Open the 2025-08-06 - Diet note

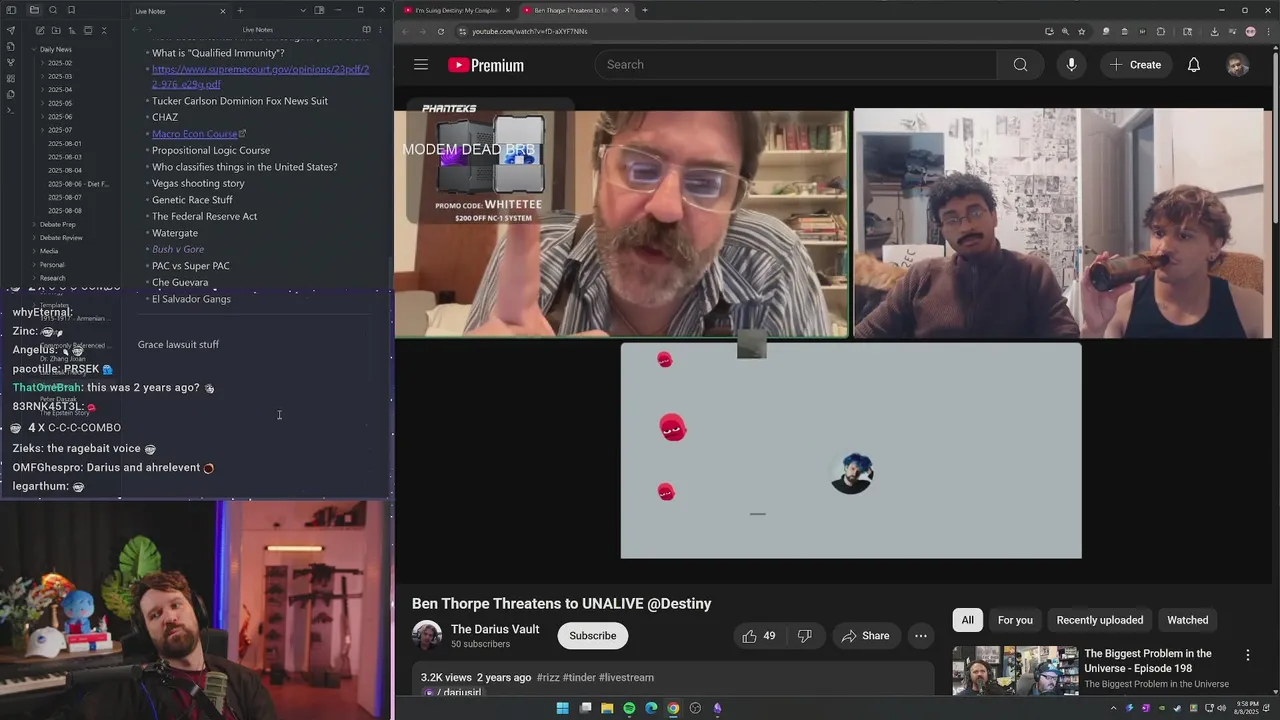coord(78,184)
